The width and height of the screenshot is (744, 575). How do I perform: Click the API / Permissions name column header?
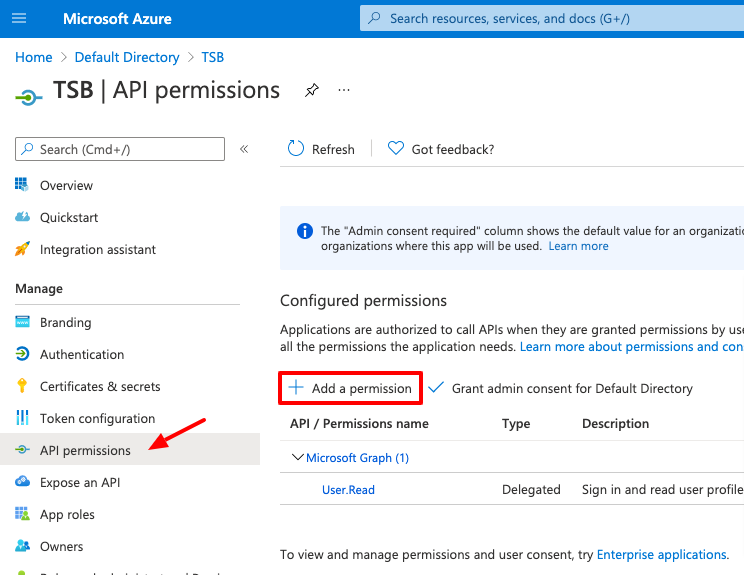click(359, 423)
